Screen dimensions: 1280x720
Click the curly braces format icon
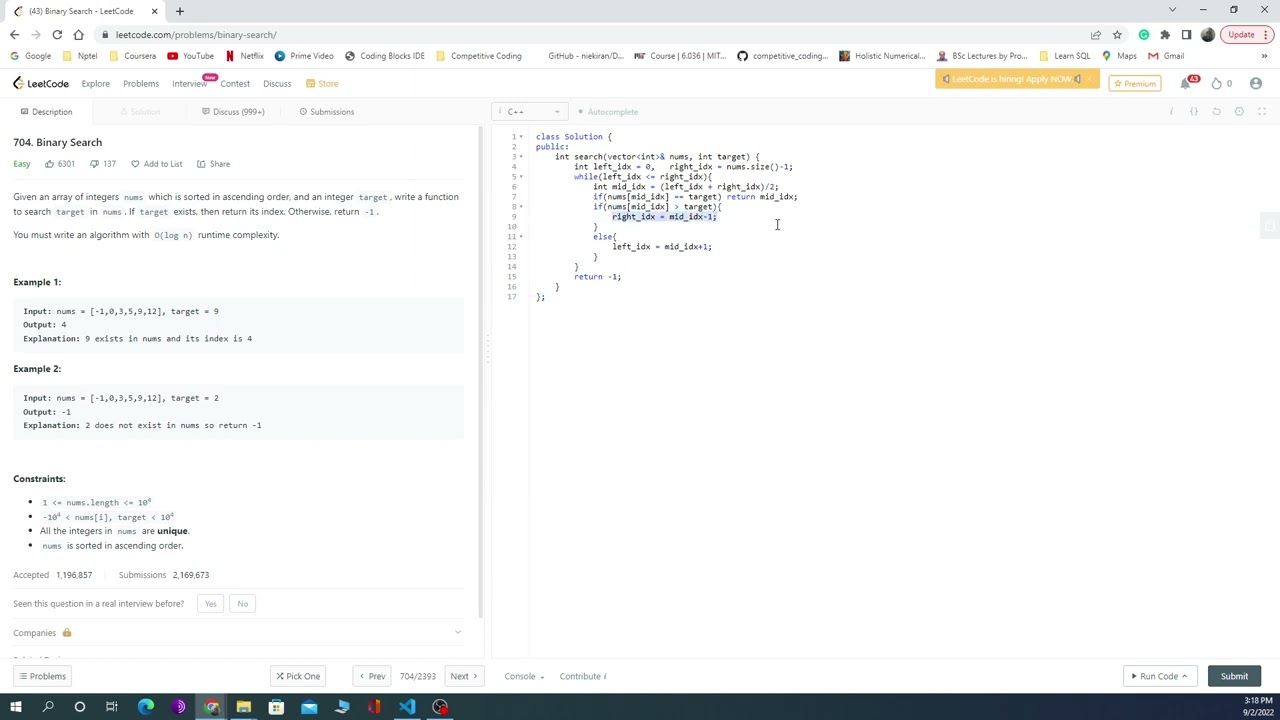(x=1193, y=112)
